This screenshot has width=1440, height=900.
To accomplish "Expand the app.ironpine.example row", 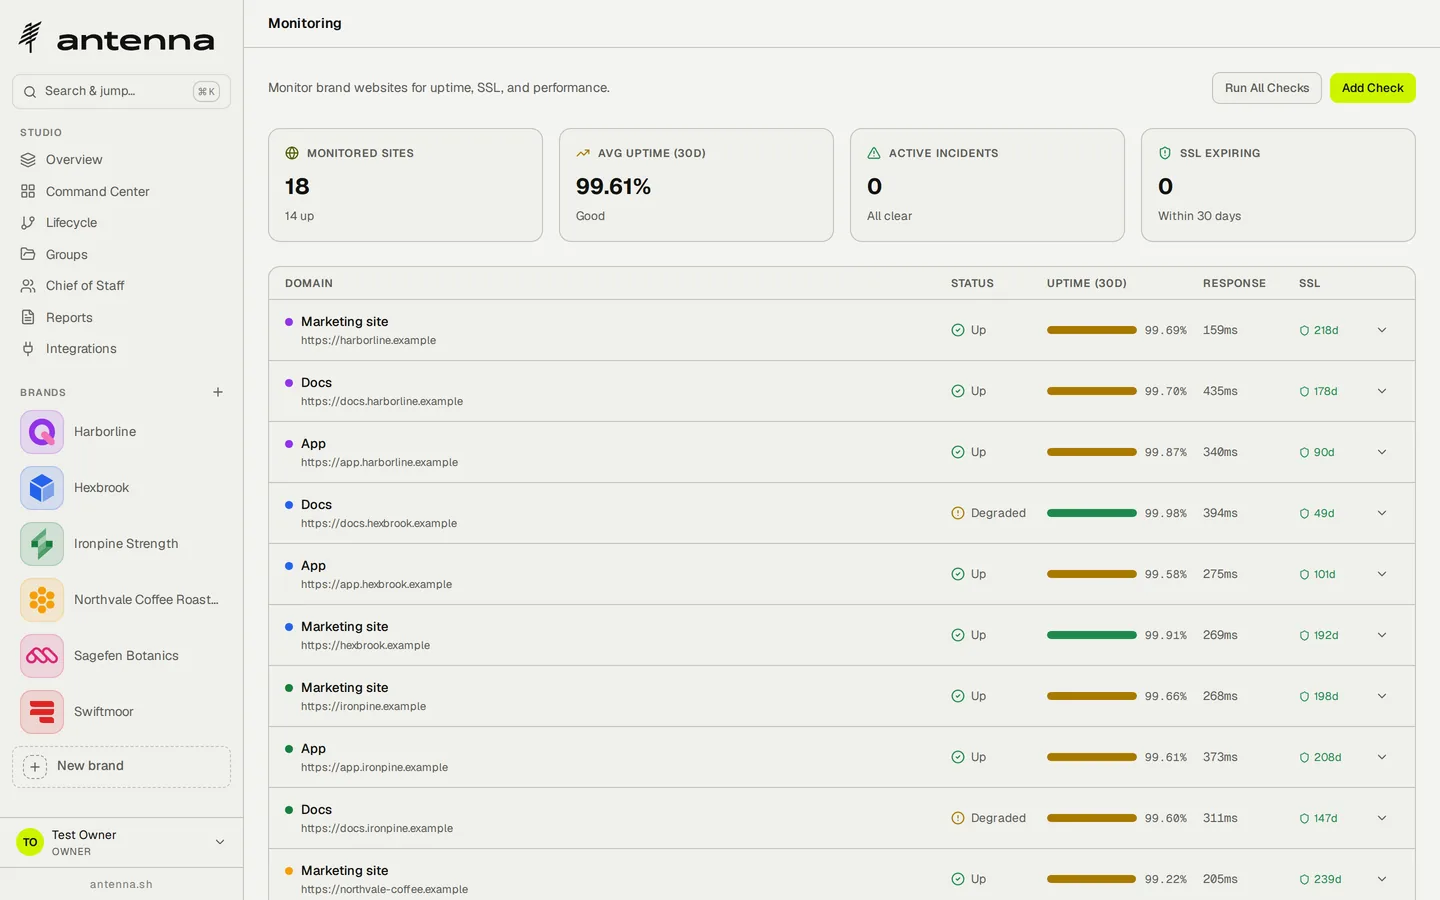I will (1382, 757).
